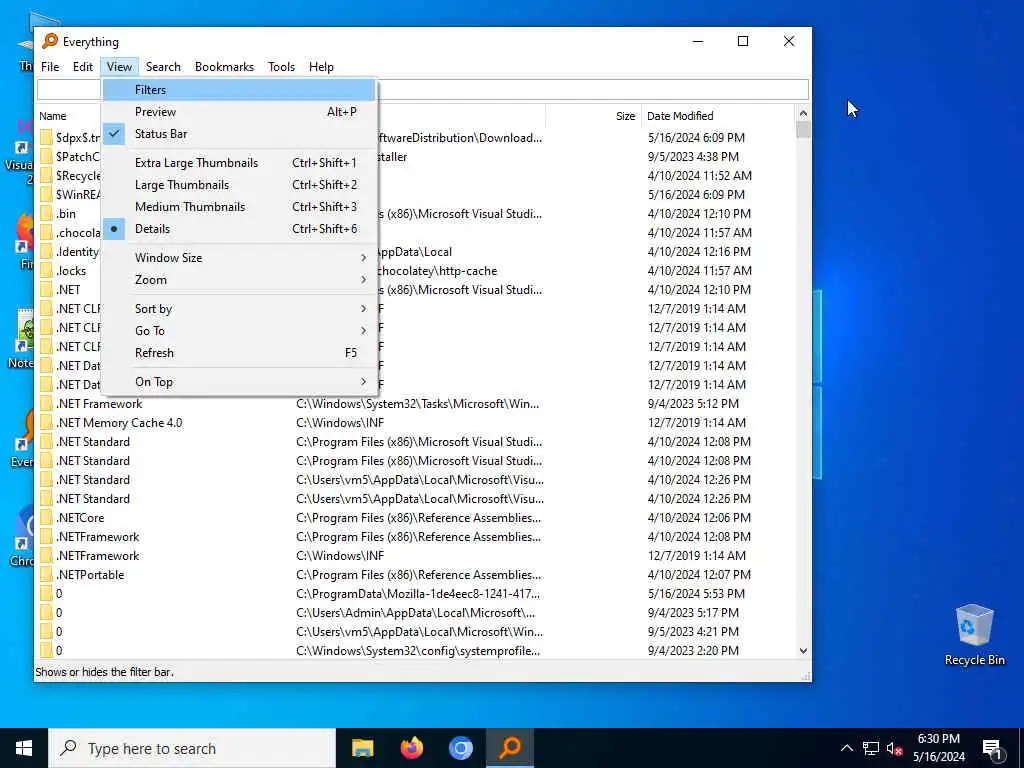
Task: Click date 9/5/2023 4:38 PM
Action: pos(693,157)
